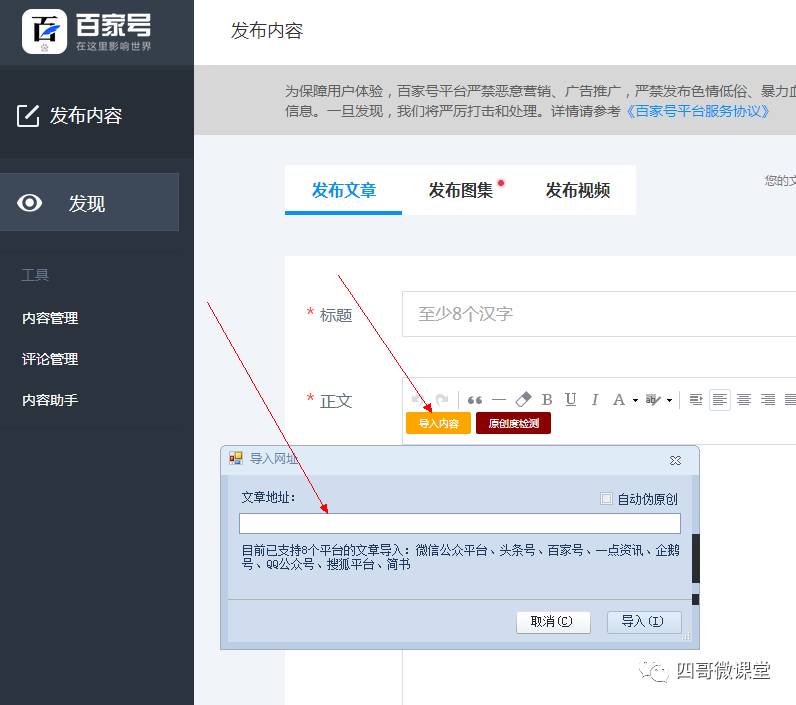Click the 导入网址 dialog title icon
Viewport: 796px width, 705px height.
[236, 458]
